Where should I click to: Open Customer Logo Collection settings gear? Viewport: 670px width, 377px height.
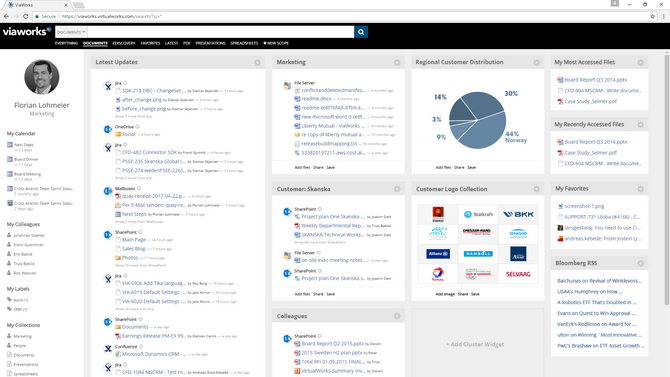click(536, 189)
